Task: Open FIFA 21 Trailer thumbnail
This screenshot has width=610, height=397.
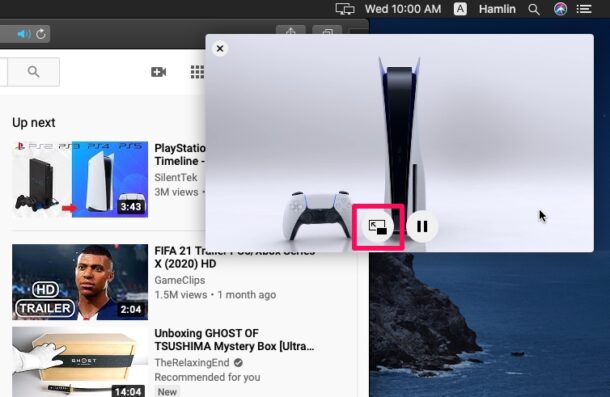Action: tap(80, 282)
